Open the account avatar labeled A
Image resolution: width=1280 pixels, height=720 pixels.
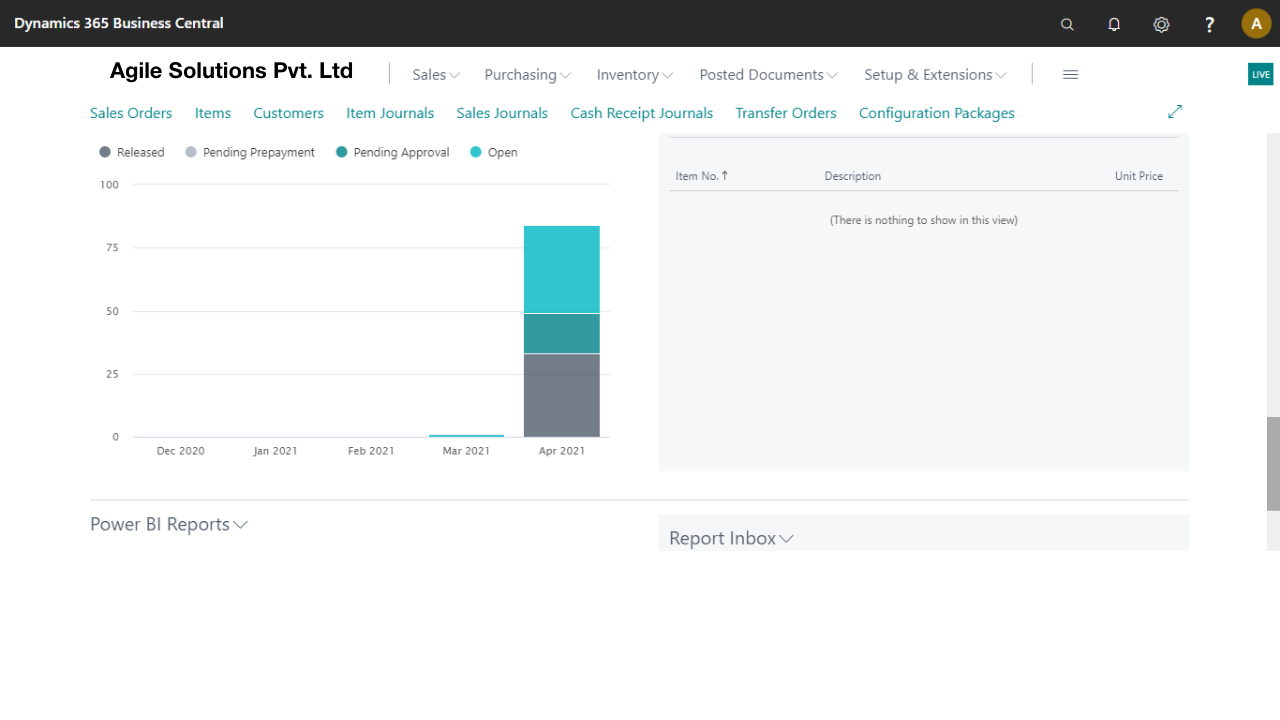pos(1256,24)
